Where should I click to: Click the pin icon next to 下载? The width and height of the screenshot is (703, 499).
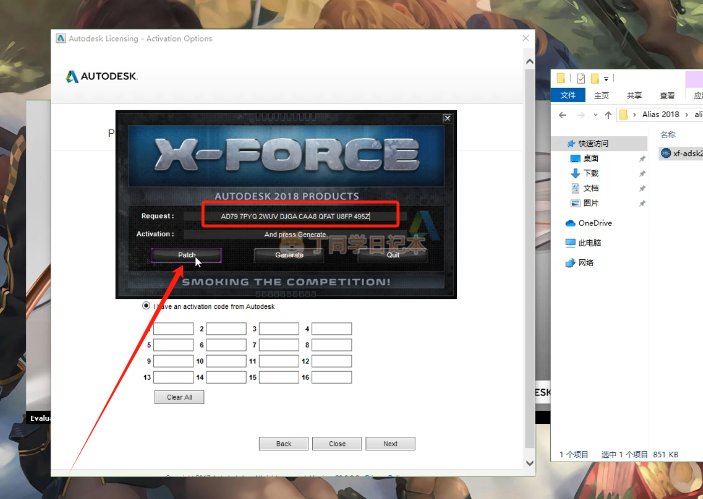click(x=642, y=174)
